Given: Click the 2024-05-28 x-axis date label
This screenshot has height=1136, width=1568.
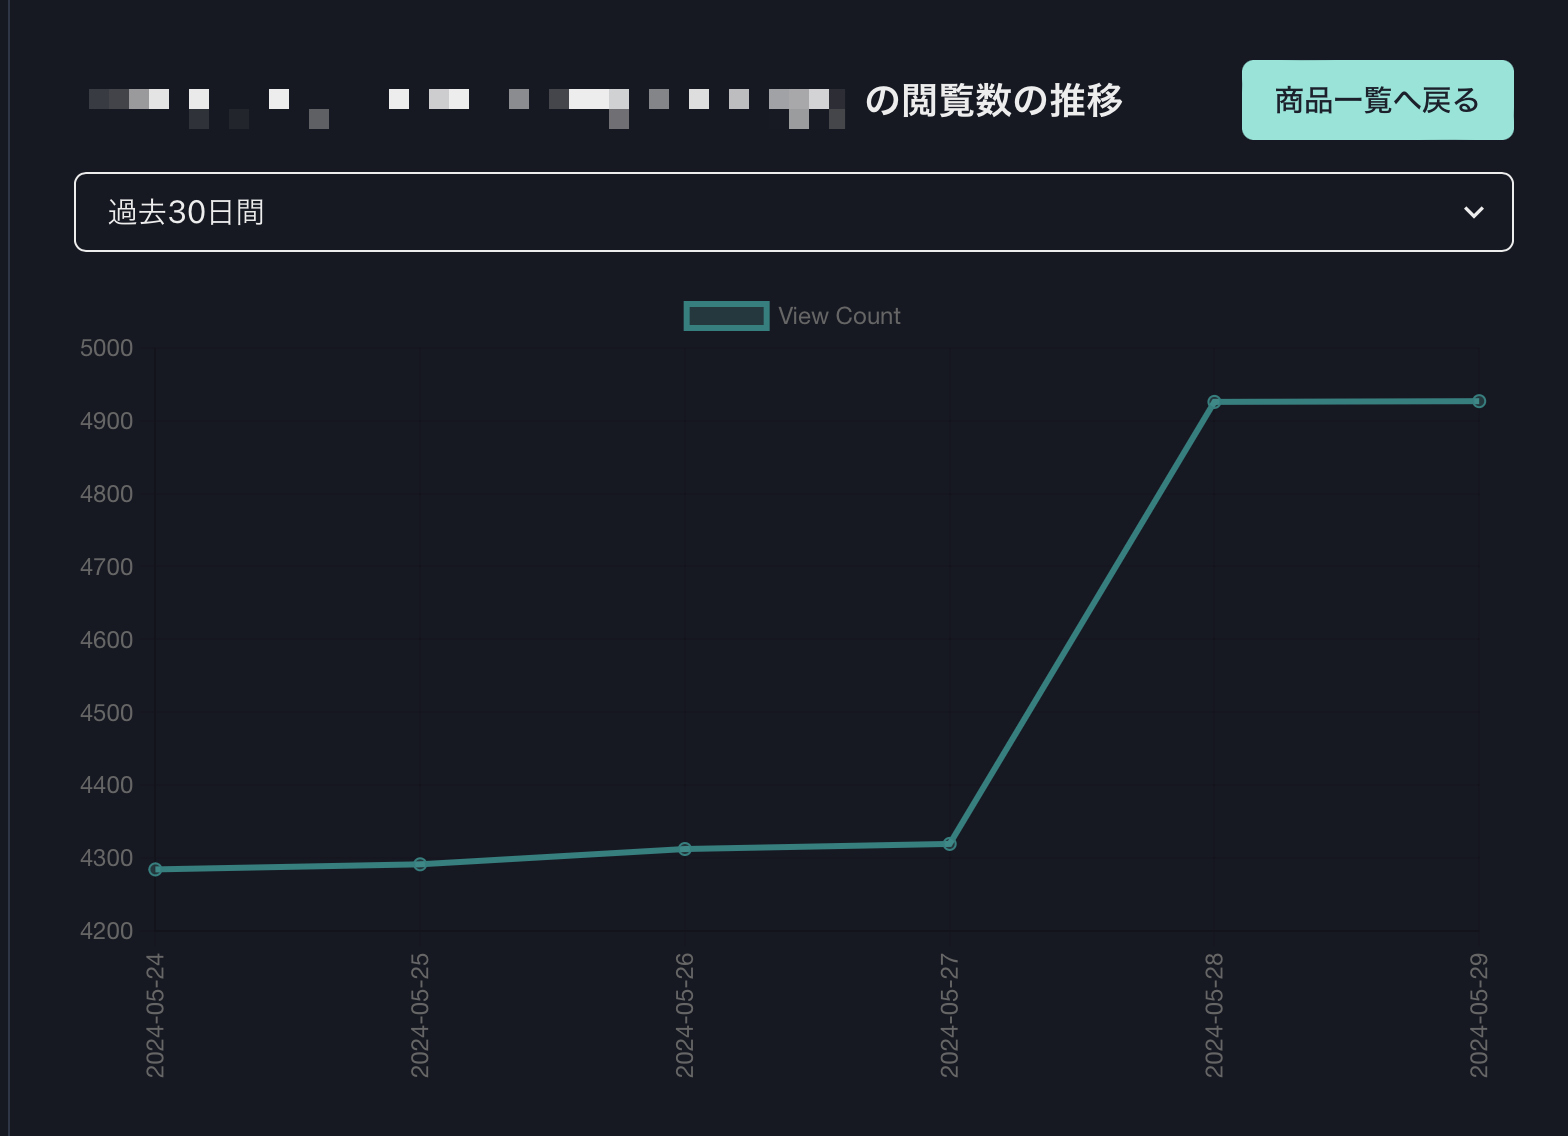Looking at the screenshot, I should pos(1214,1015).
